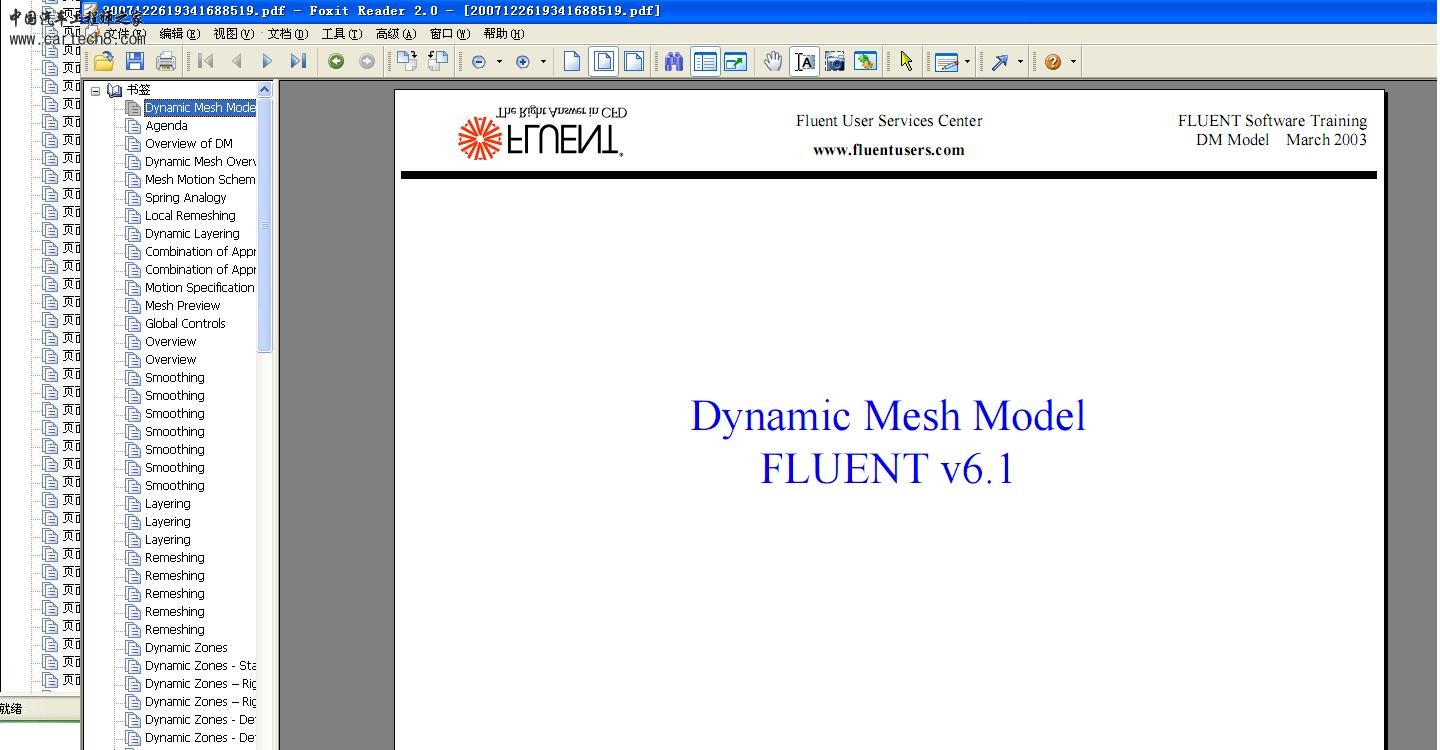The width and height of the screenshot is (1440, 750).
Task: Save the document using the floppy disk icon
Action: click(135, 62)
